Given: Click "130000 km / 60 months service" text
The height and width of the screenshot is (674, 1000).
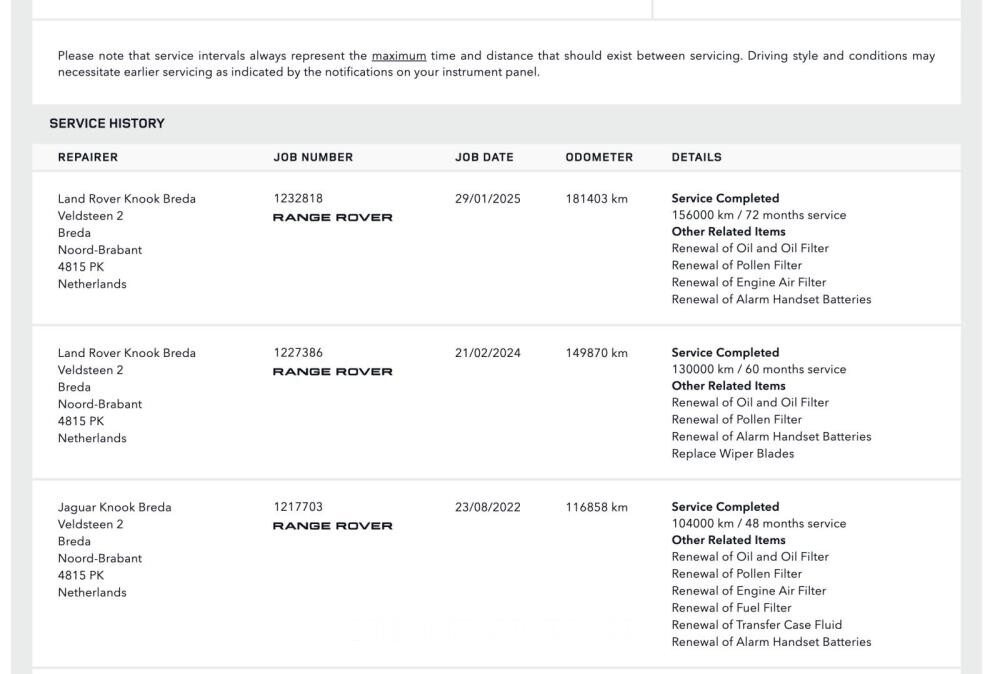Looking at the screenshot, I should (758, 369).
